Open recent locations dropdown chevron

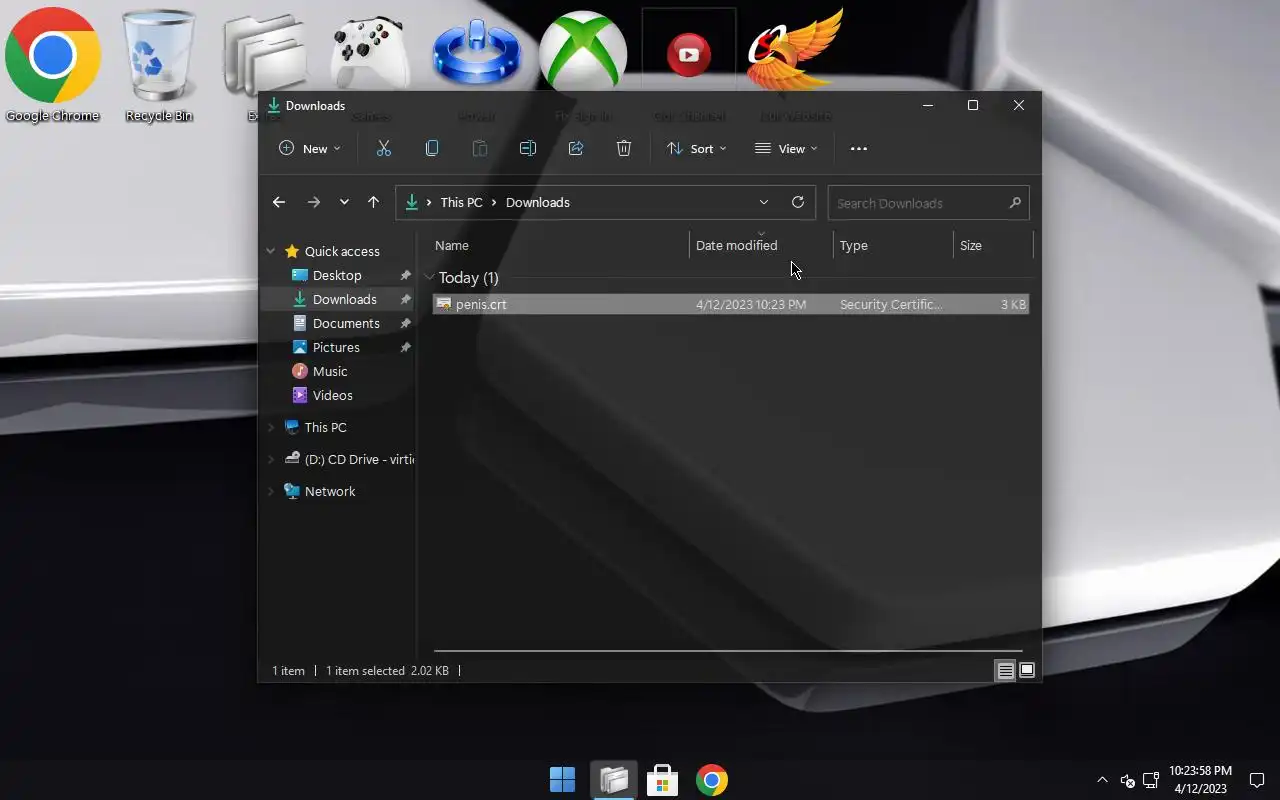(x=344, y=202)
